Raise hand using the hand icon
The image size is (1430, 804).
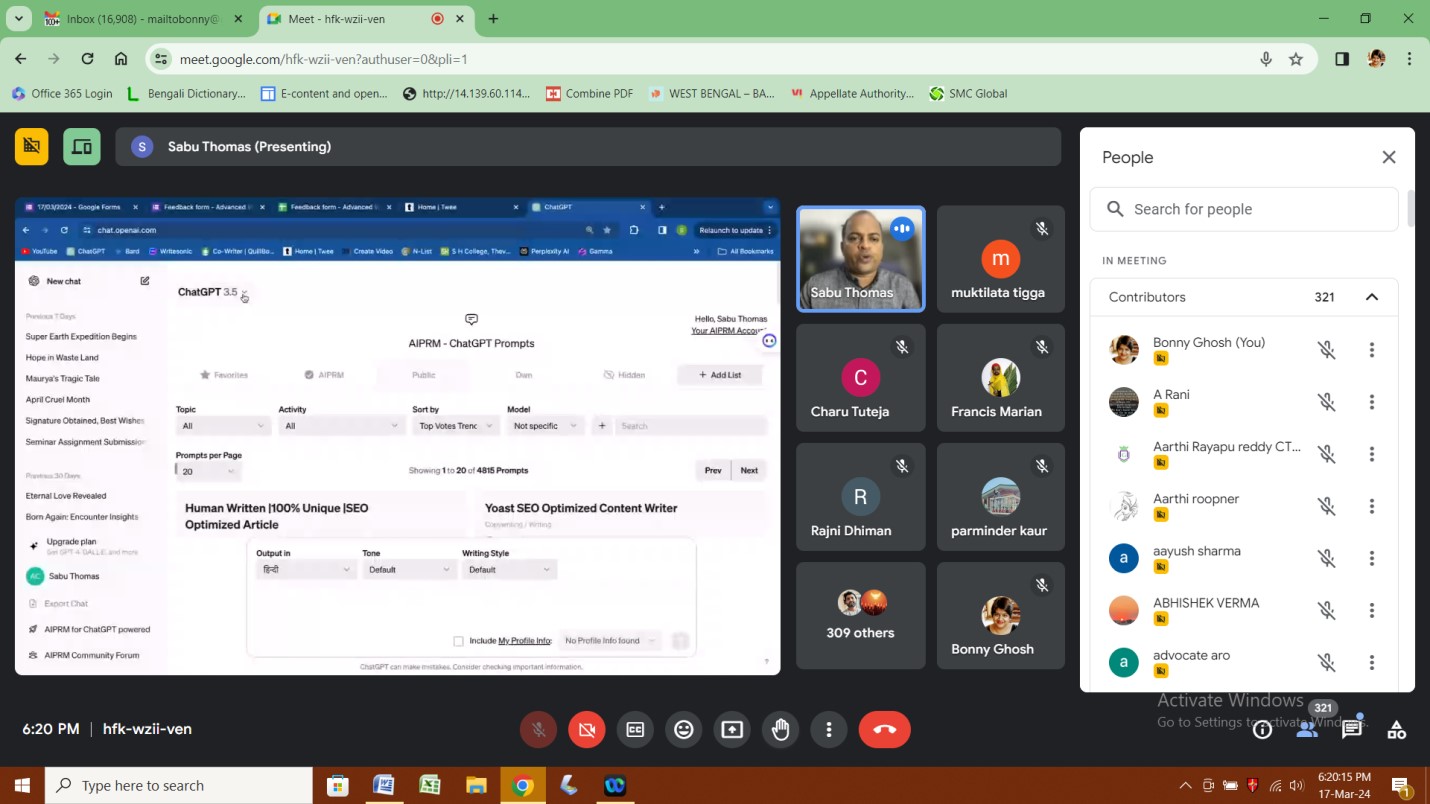tap(780, 730)
